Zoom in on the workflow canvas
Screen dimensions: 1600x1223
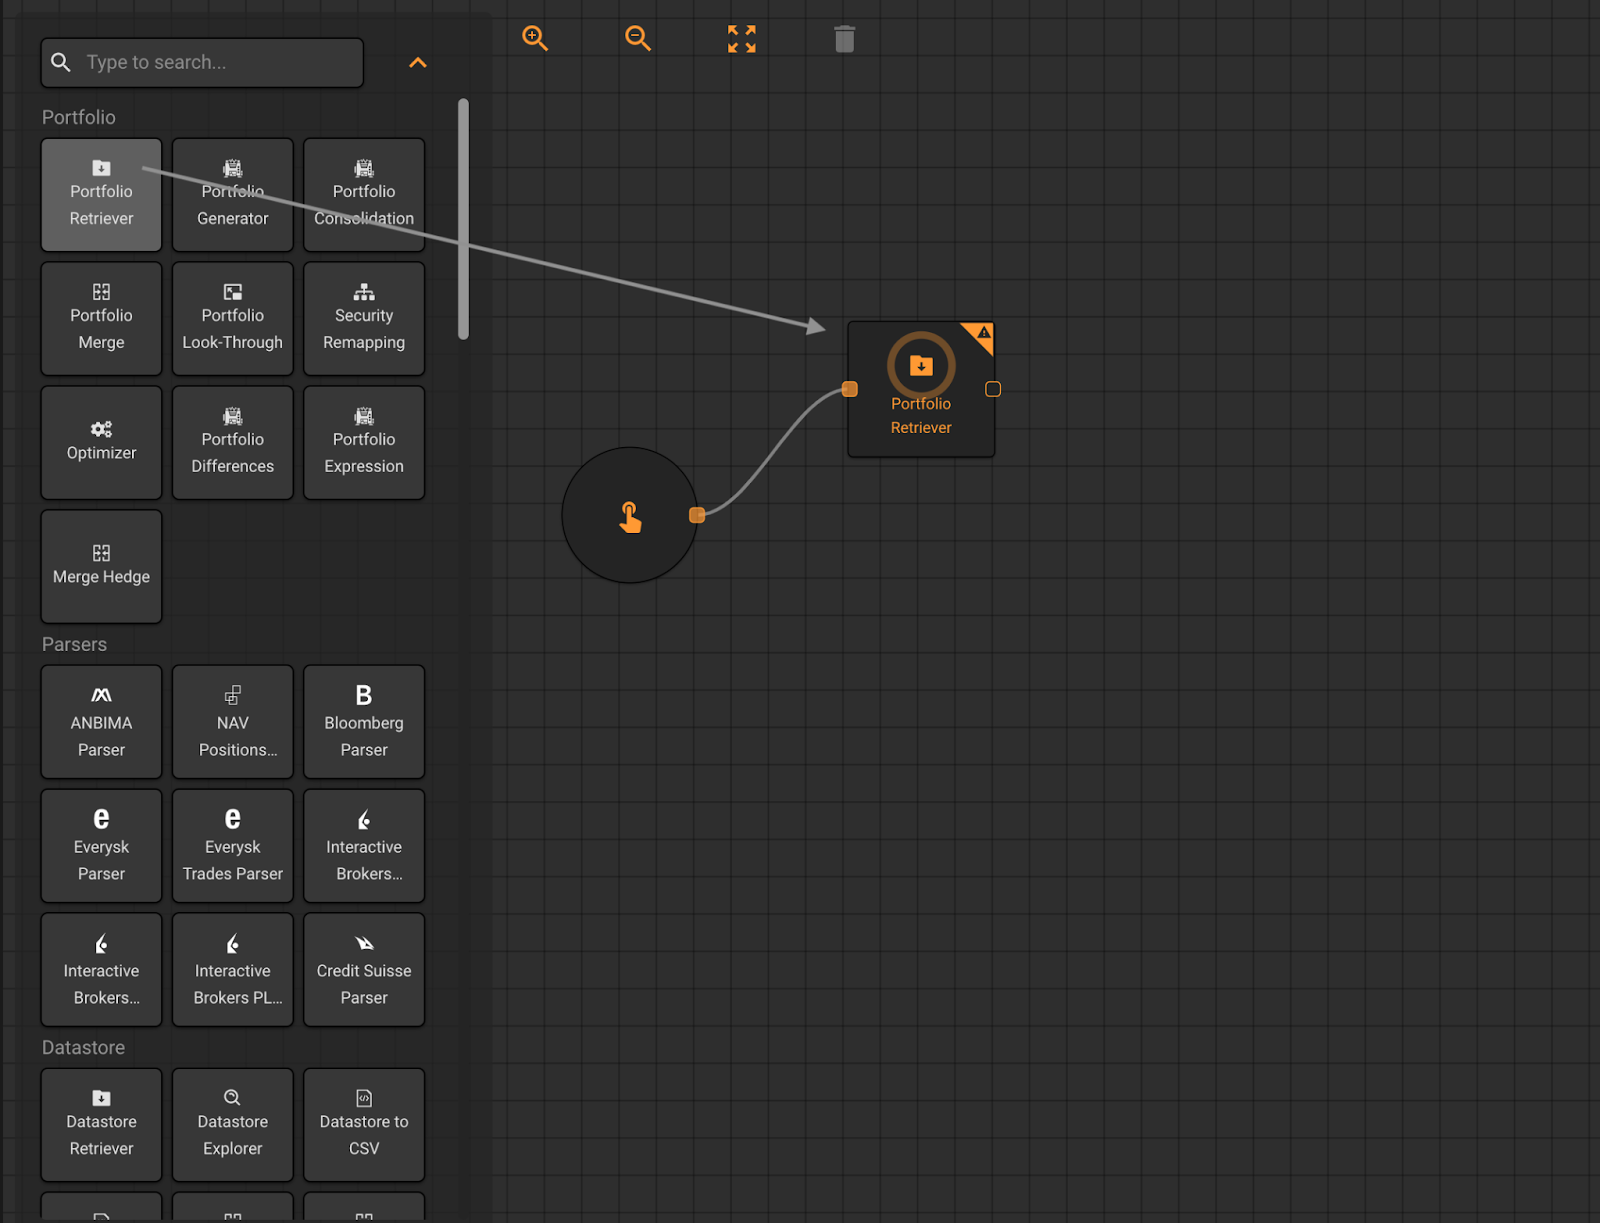click(x=535, y=39)
